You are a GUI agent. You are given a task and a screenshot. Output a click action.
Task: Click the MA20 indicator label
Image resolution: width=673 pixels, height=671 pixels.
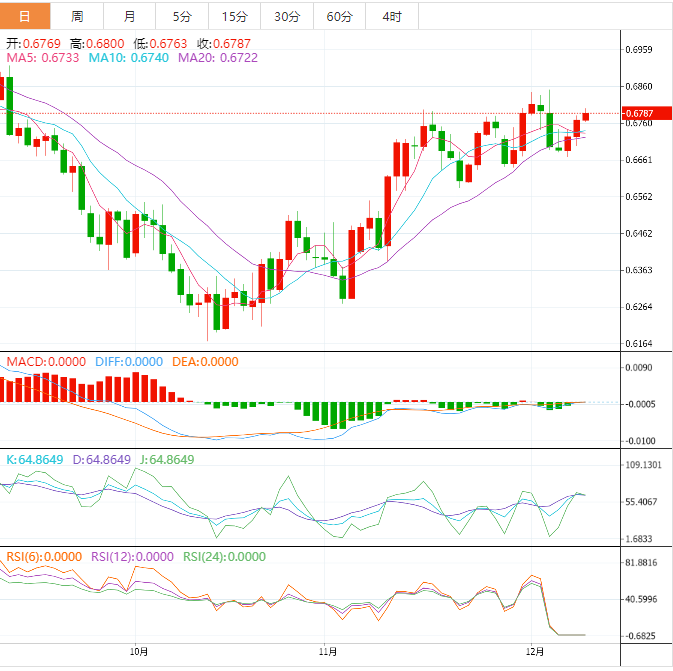pyautogui.click(x=217, y=59)
